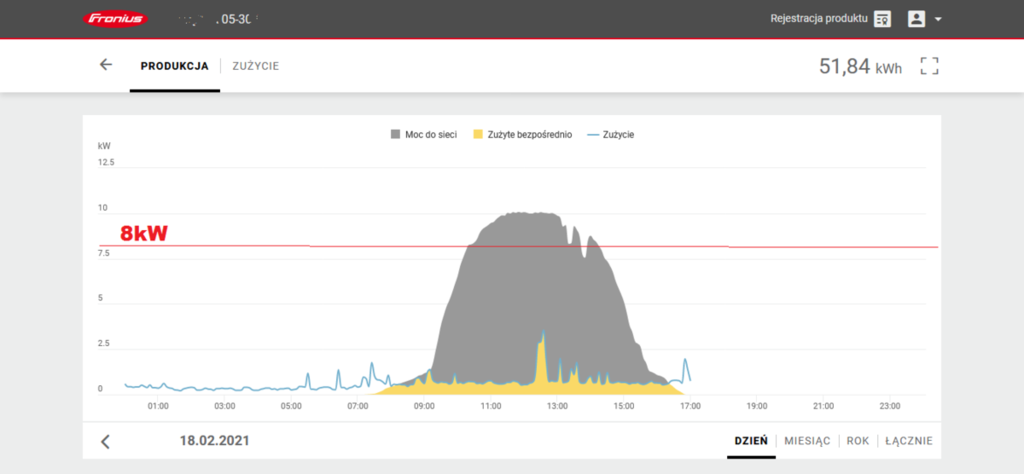Image resolution: width=1024 pixels, height=474 pixels.
Task: Switch to the Produkcja tab
Action: (174, 66)
